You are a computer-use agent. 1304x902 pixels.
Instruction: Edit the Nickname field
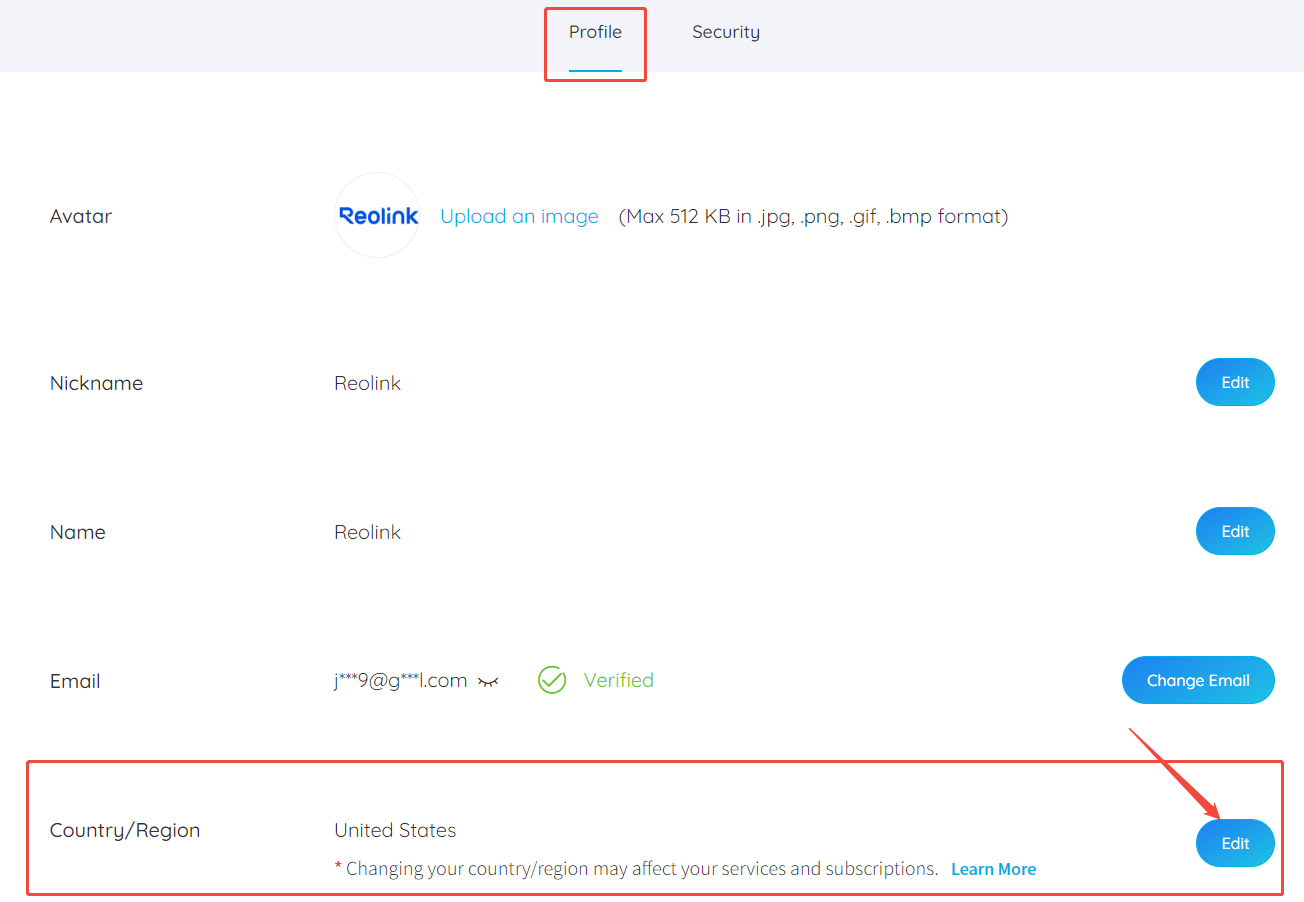tap(1235, 382)
